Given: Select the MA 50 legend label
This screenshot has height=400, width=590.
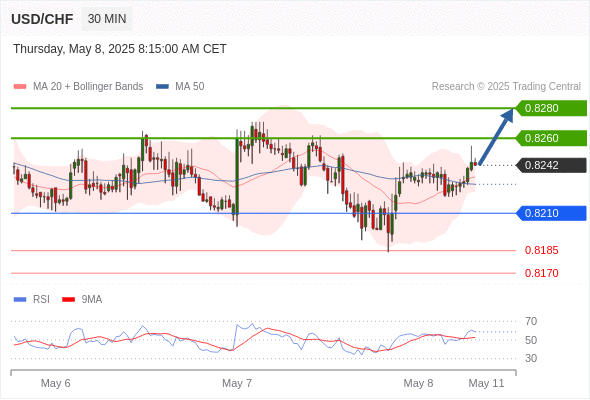Looking at the screenshot, I should [190, 87].
